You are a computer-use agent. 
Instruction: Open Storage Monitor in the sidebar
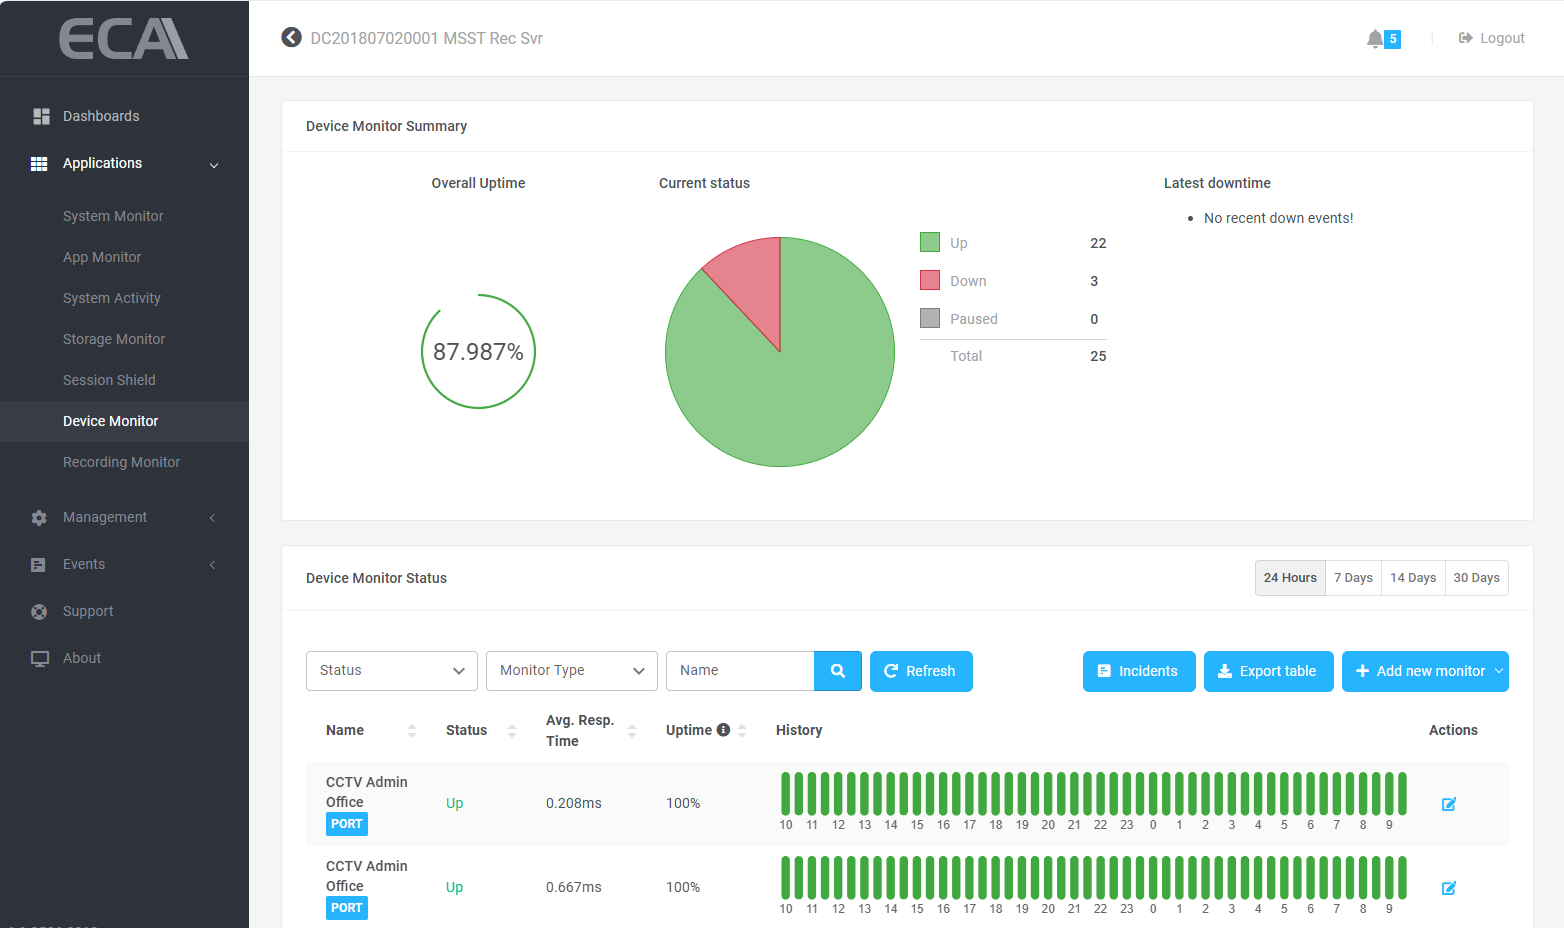pyautogui.click(x=114, y=339)
